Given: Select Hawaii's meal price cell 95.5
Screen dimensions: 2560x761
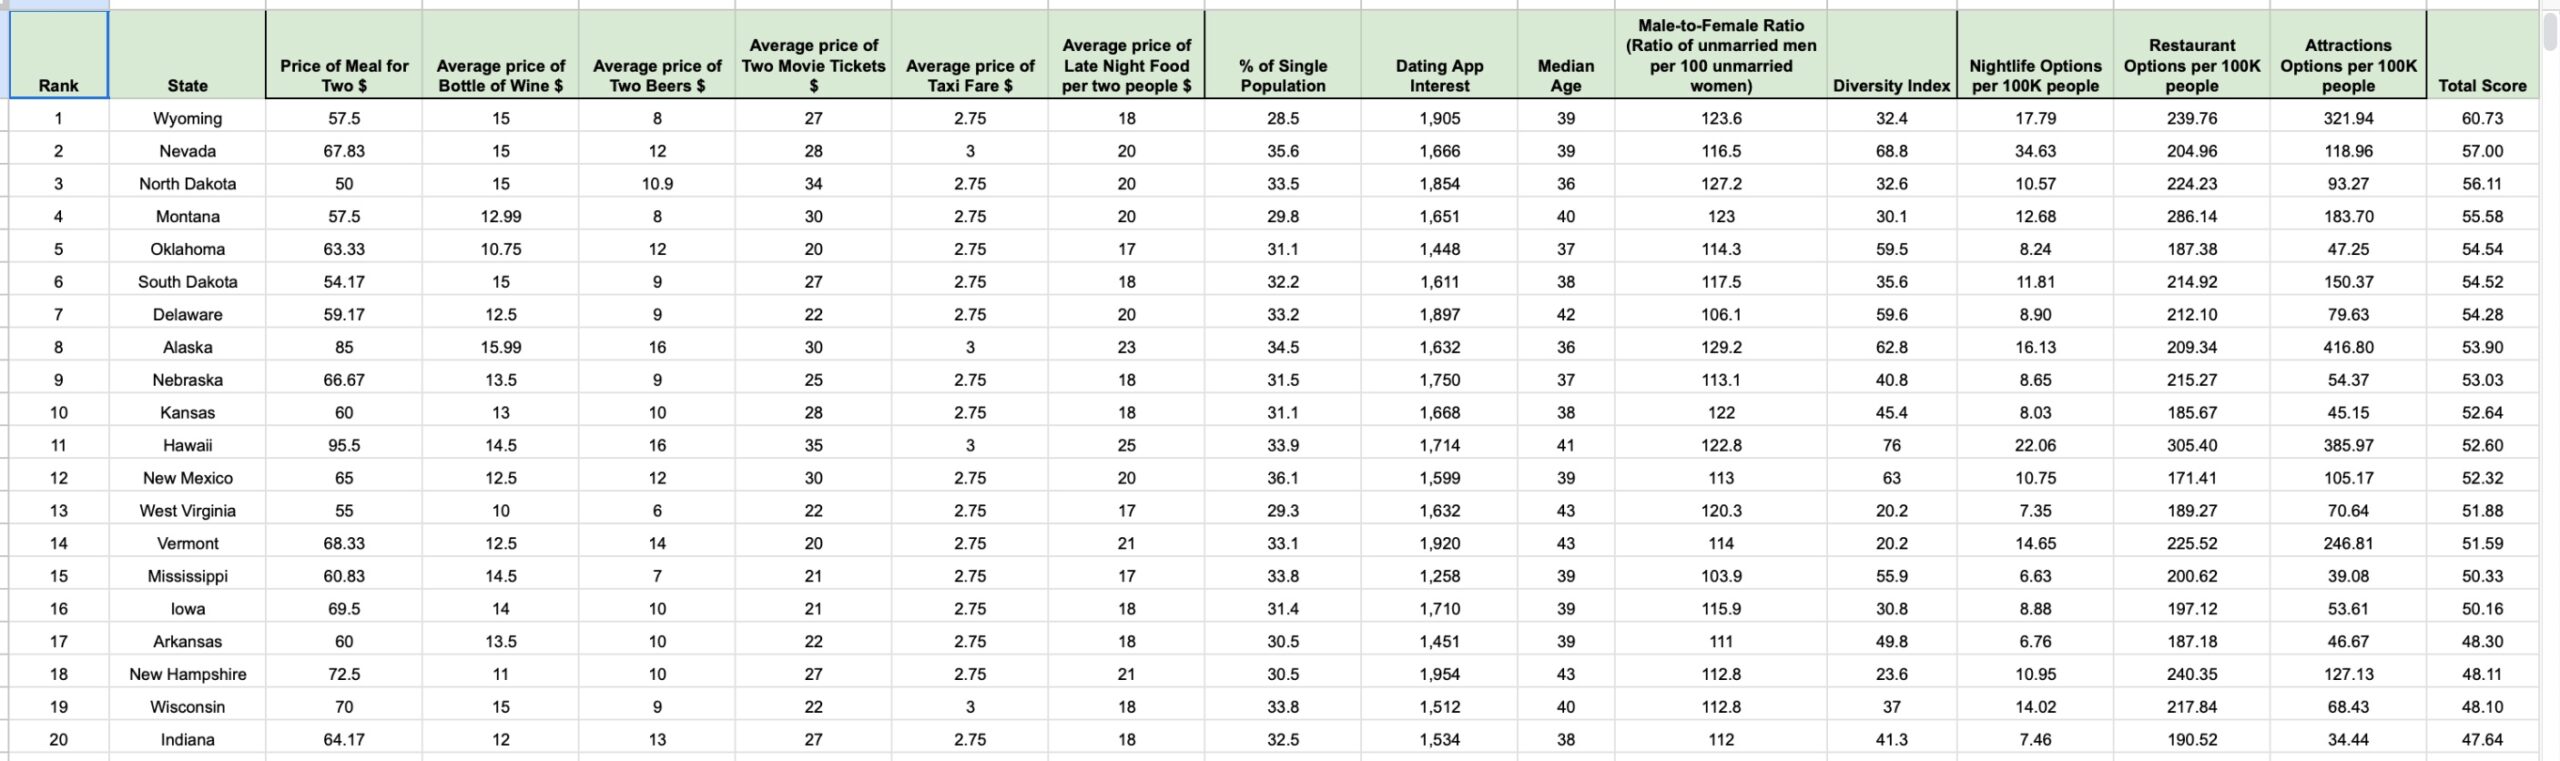Looking at the screenshot, I should pos(344,445).
